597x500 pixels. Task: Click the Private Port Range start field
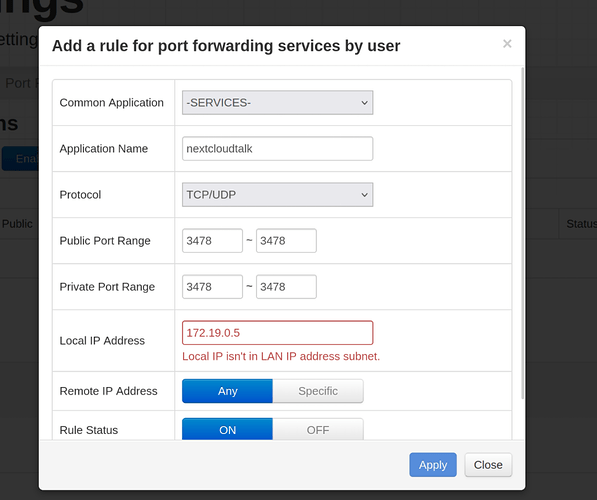[x=212, y=287]
